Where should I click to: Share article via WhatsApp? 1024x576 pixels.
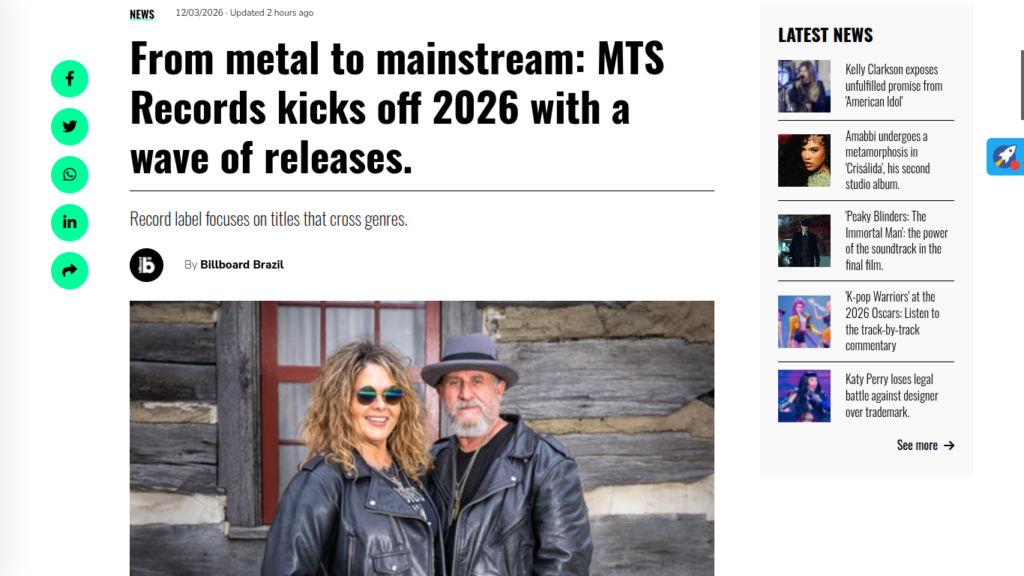[x=70, y=175]
